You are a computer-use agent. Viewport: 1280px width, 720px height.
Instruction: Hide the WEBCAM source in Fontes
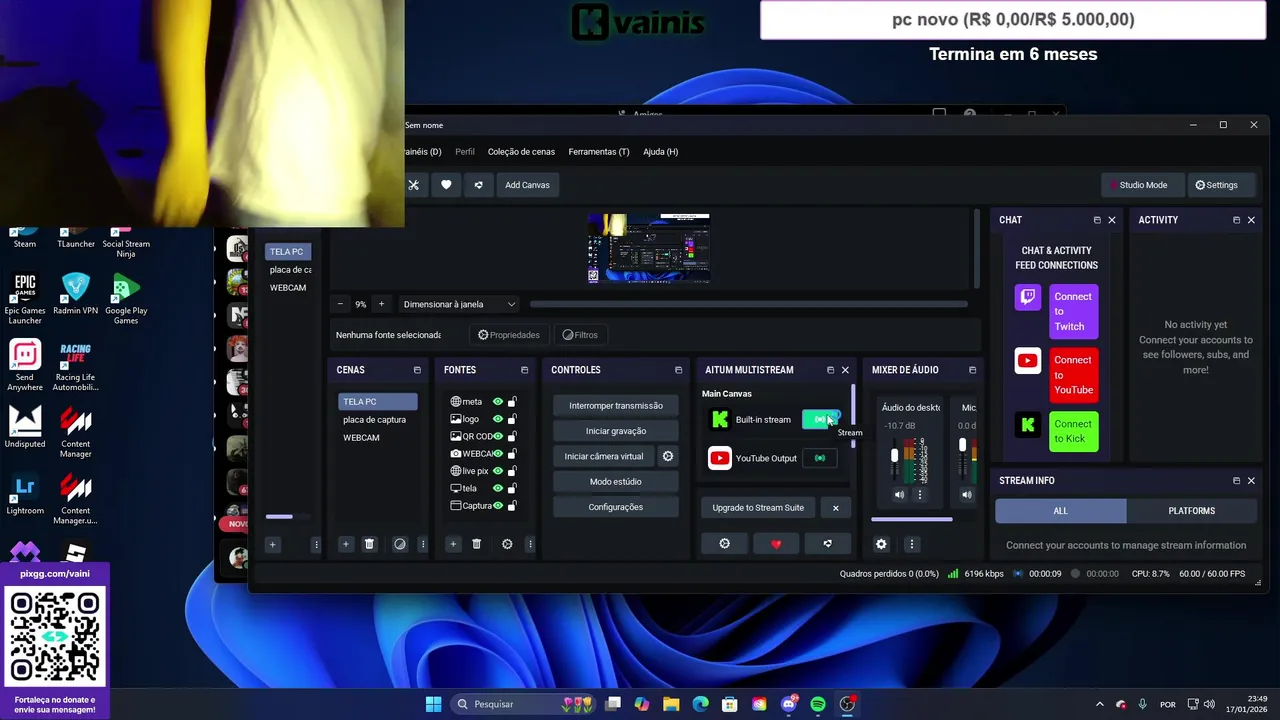(498, 454)
